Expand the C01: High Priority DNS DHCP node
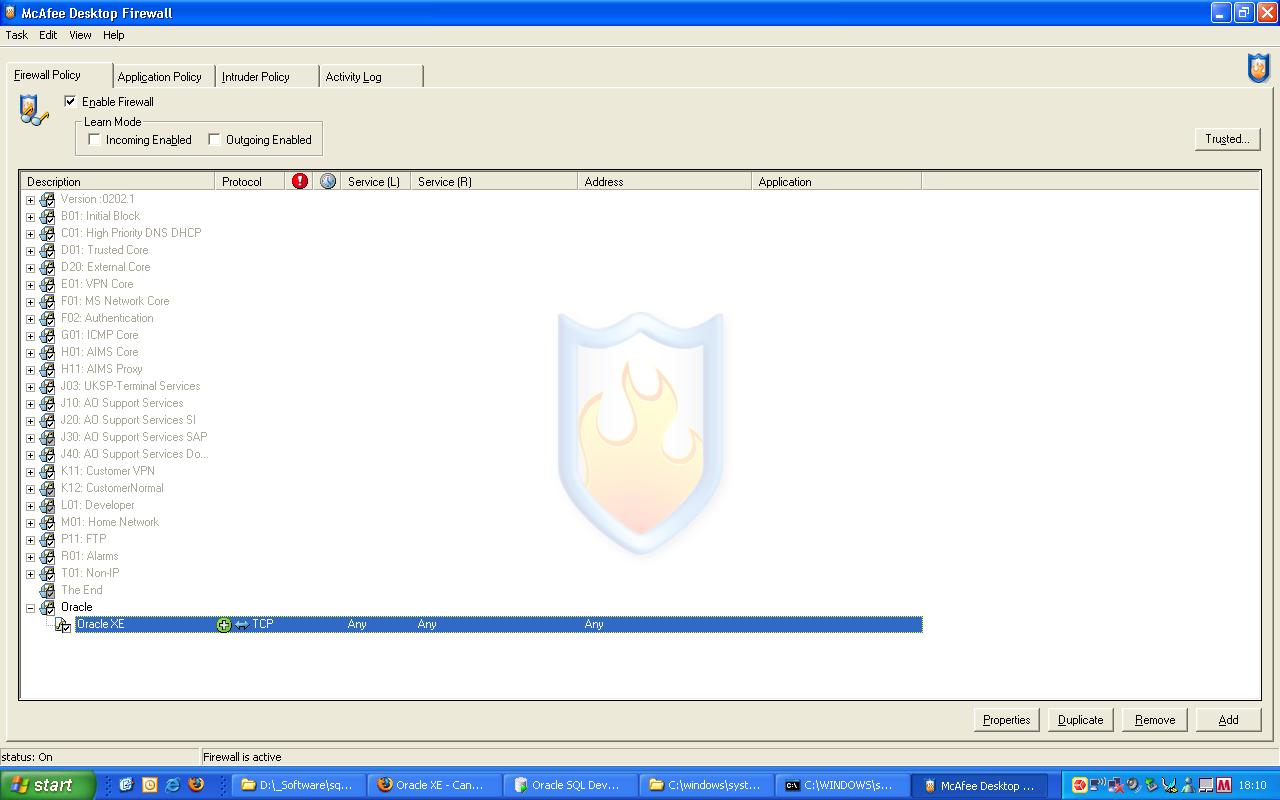Viewport: 1280px width, 800px height. [30, 234]
